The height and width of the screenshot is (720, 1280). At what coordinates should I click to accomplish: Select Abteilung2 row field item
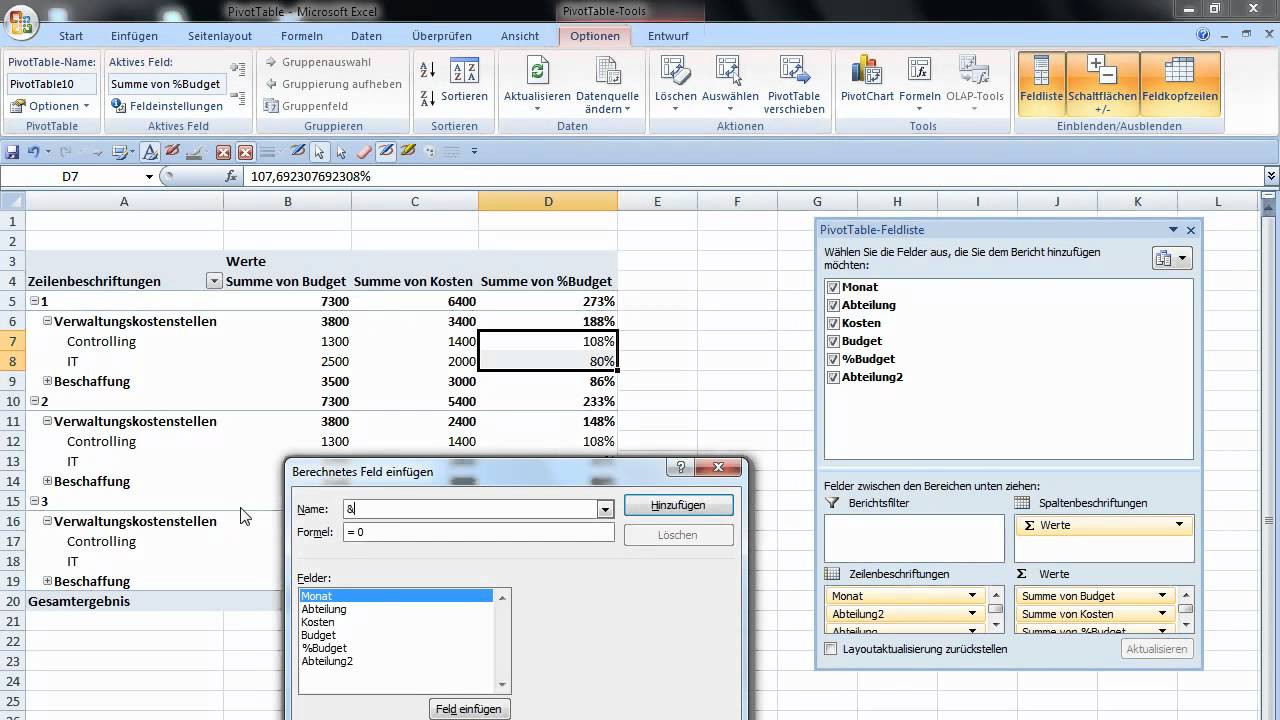click(903, 614)
